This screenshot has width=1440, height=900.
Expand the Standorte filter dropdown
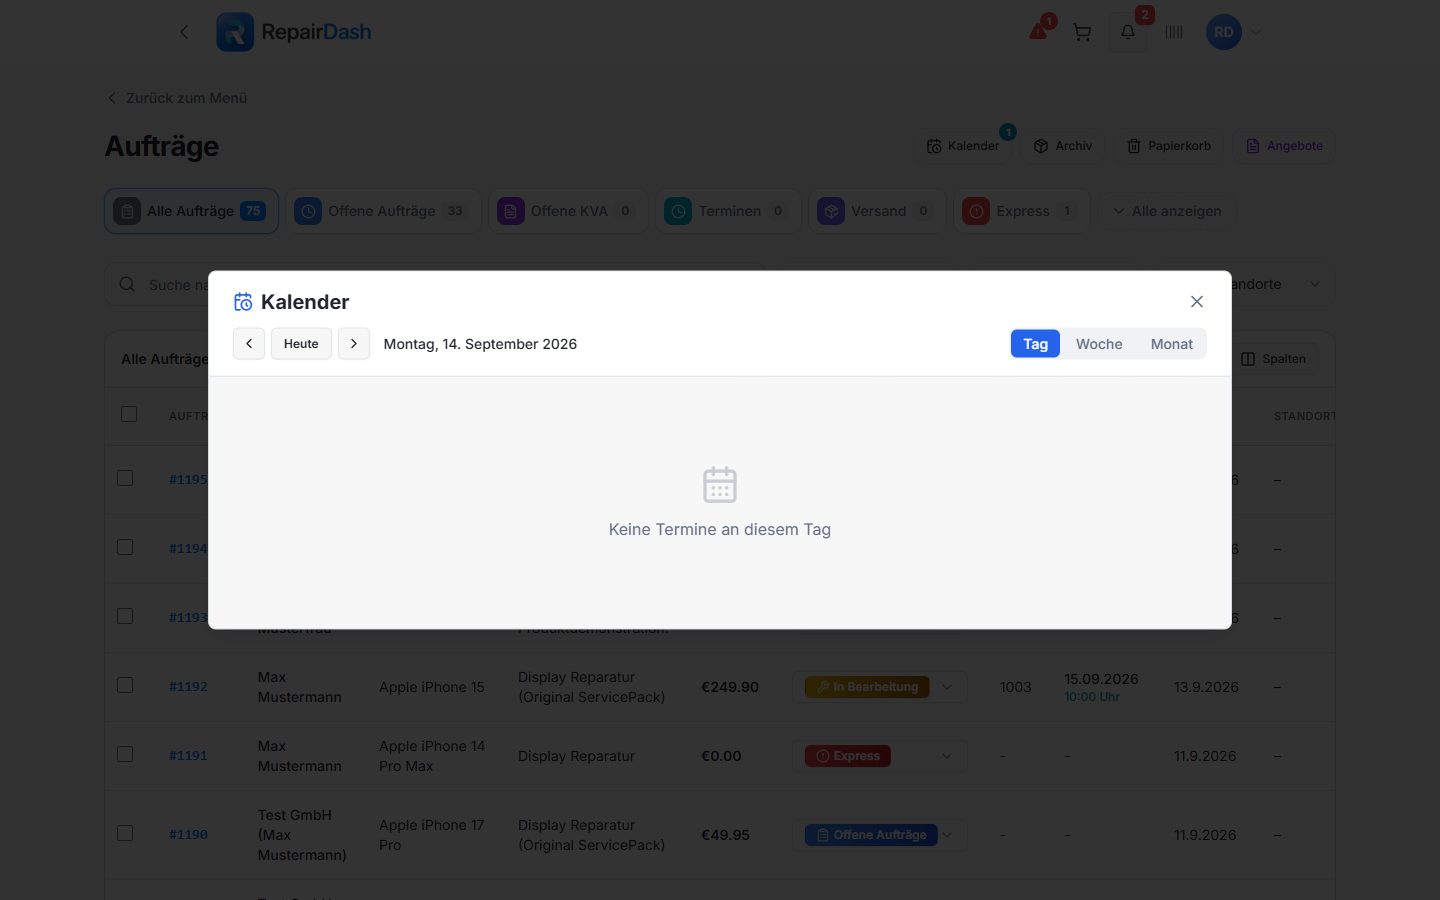[1314, 285]
